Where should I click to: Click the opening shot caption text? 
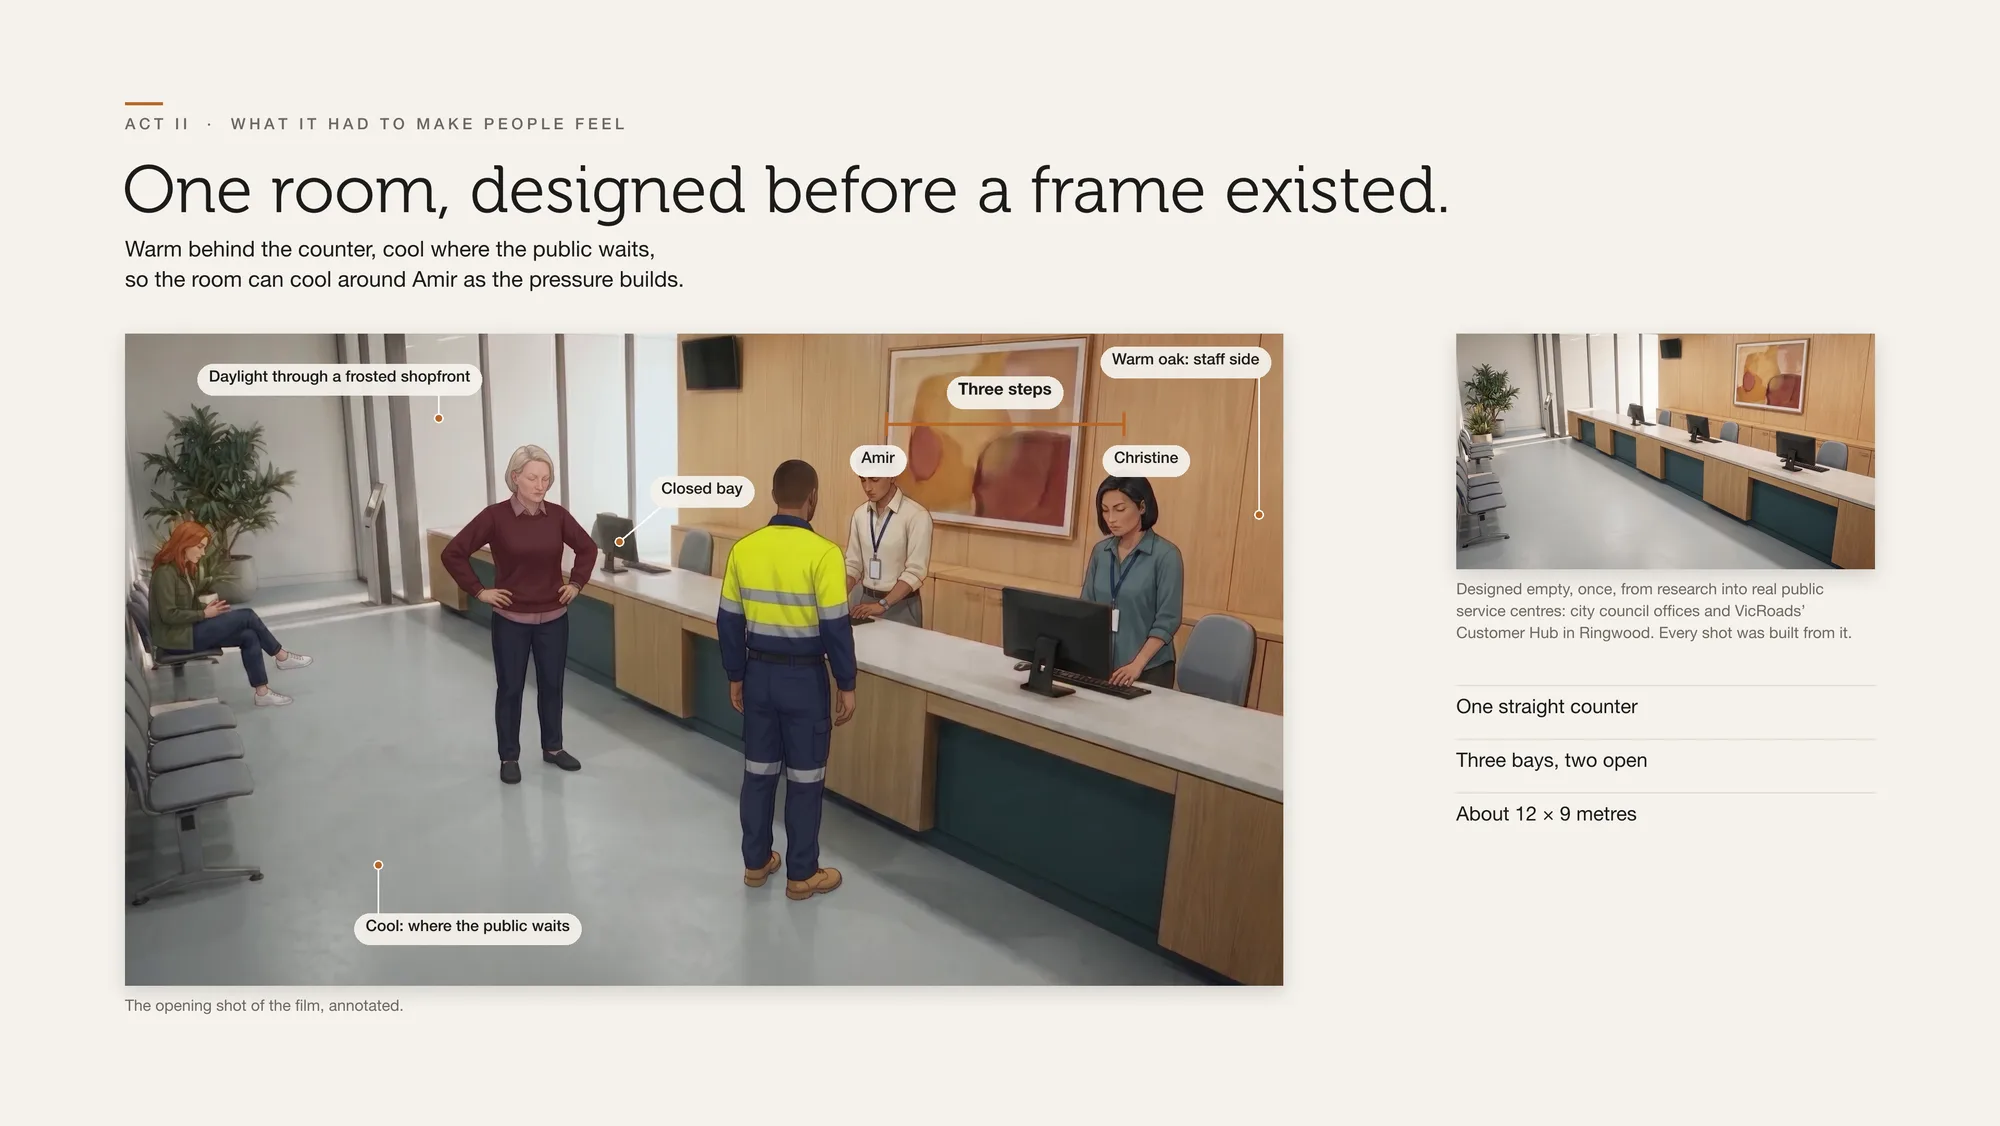264,1006
